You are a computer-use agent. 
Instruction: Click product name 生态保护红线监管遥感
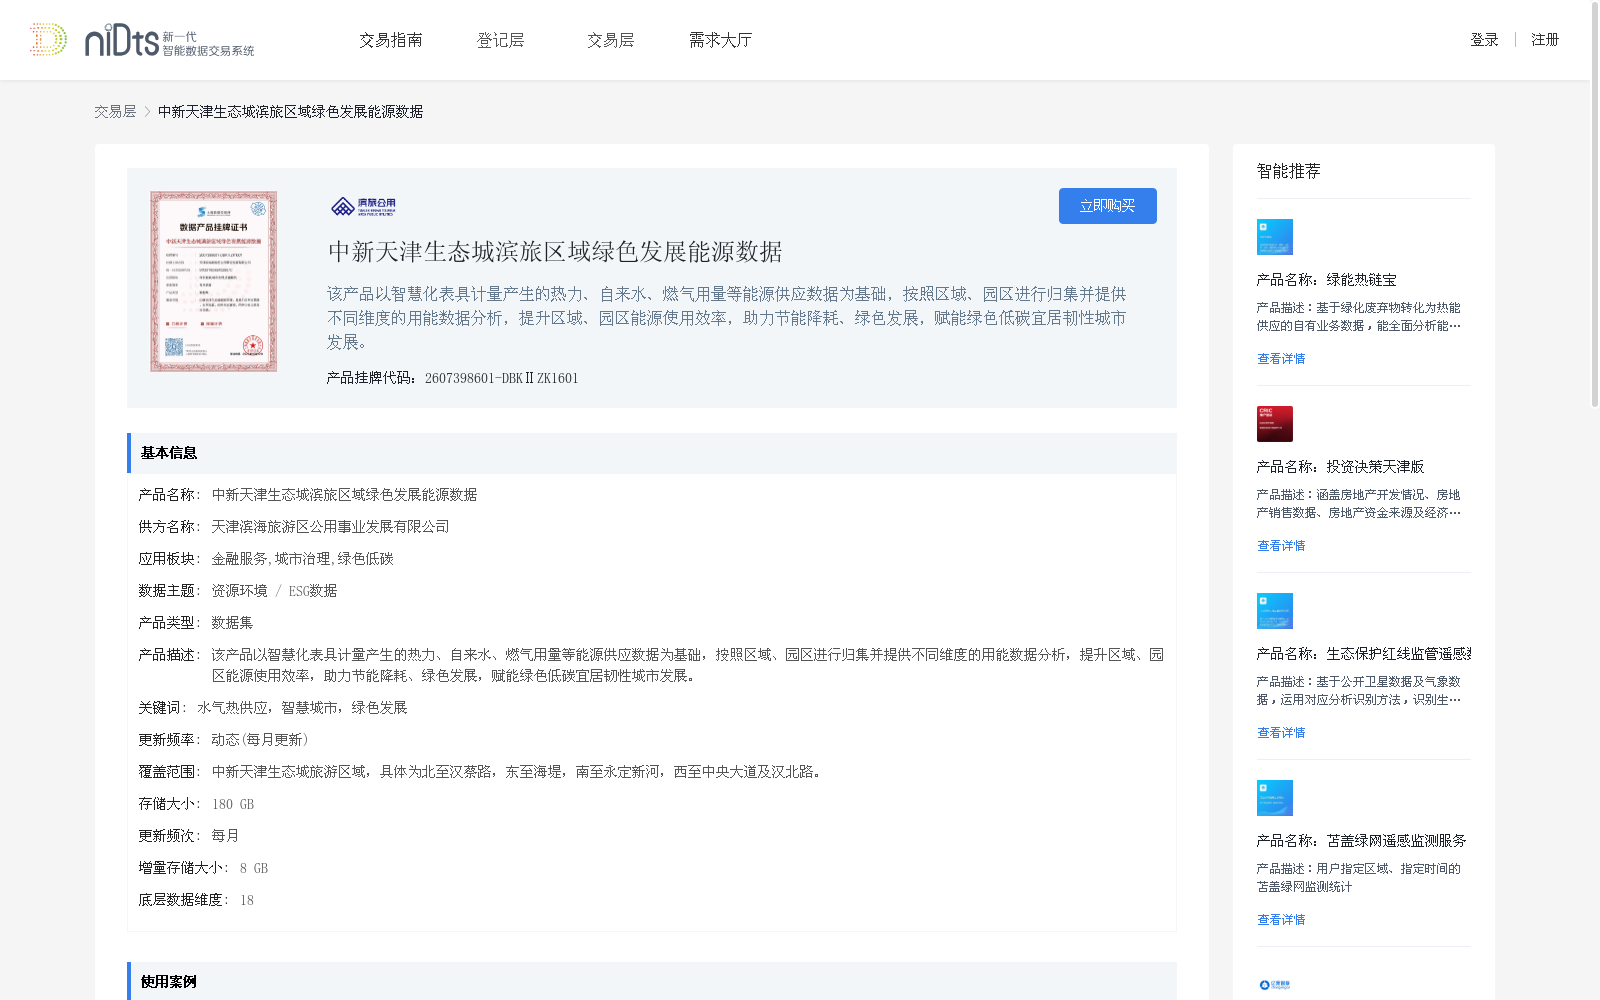click(x=1399, y=654)
